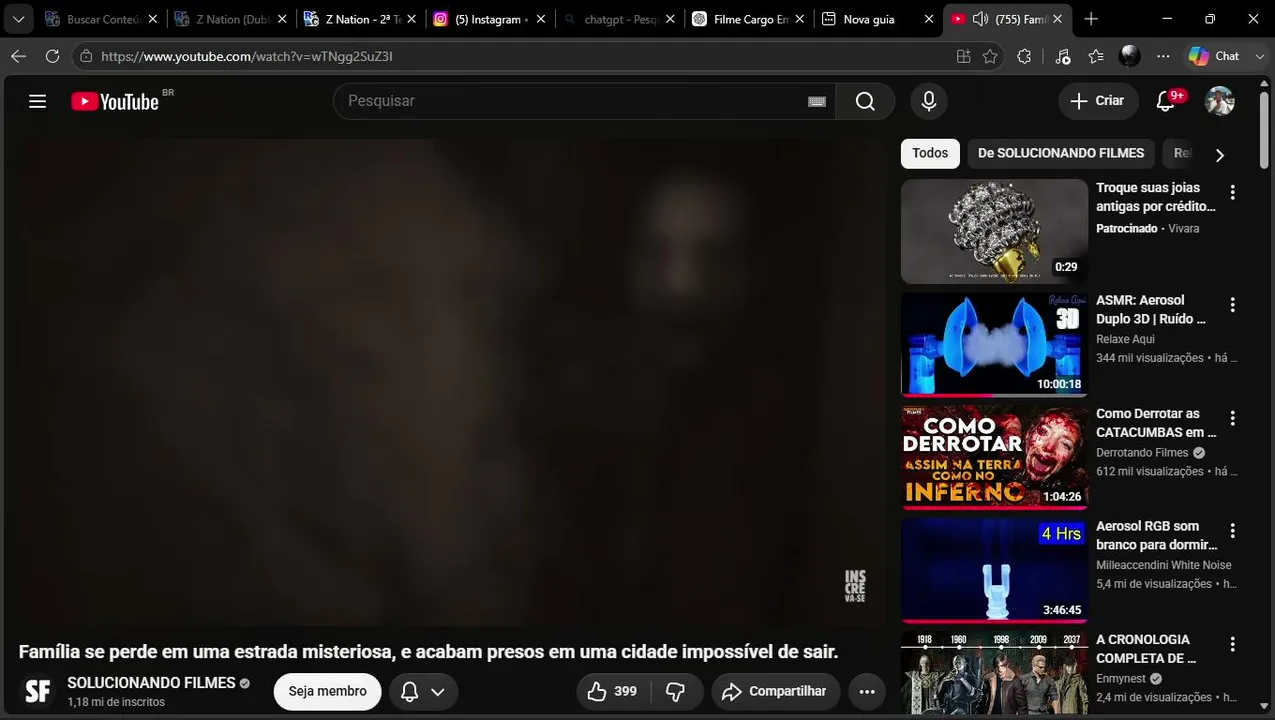Show more filter chips with right arrow
The height and width of the screenshot is (720, 1275).
pyautogui.click(x=1219, y=155)
